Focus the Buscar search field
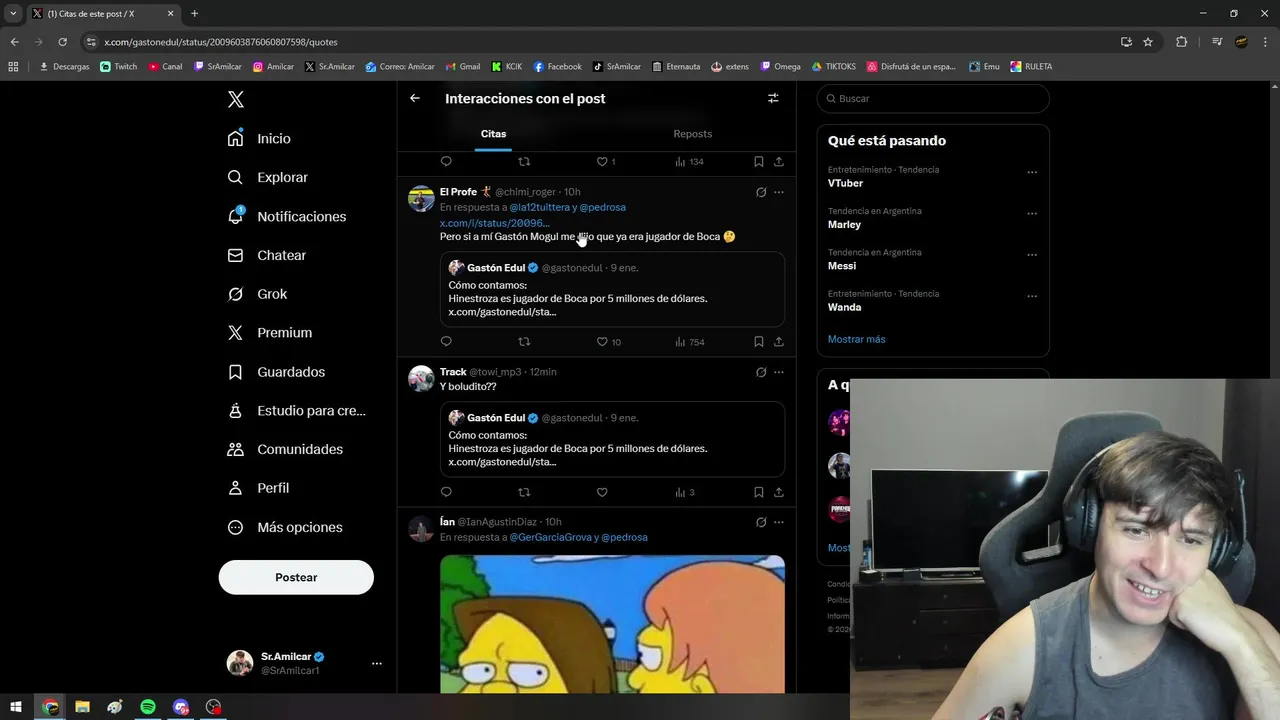 pyautogui.click(x=933, y=98)
